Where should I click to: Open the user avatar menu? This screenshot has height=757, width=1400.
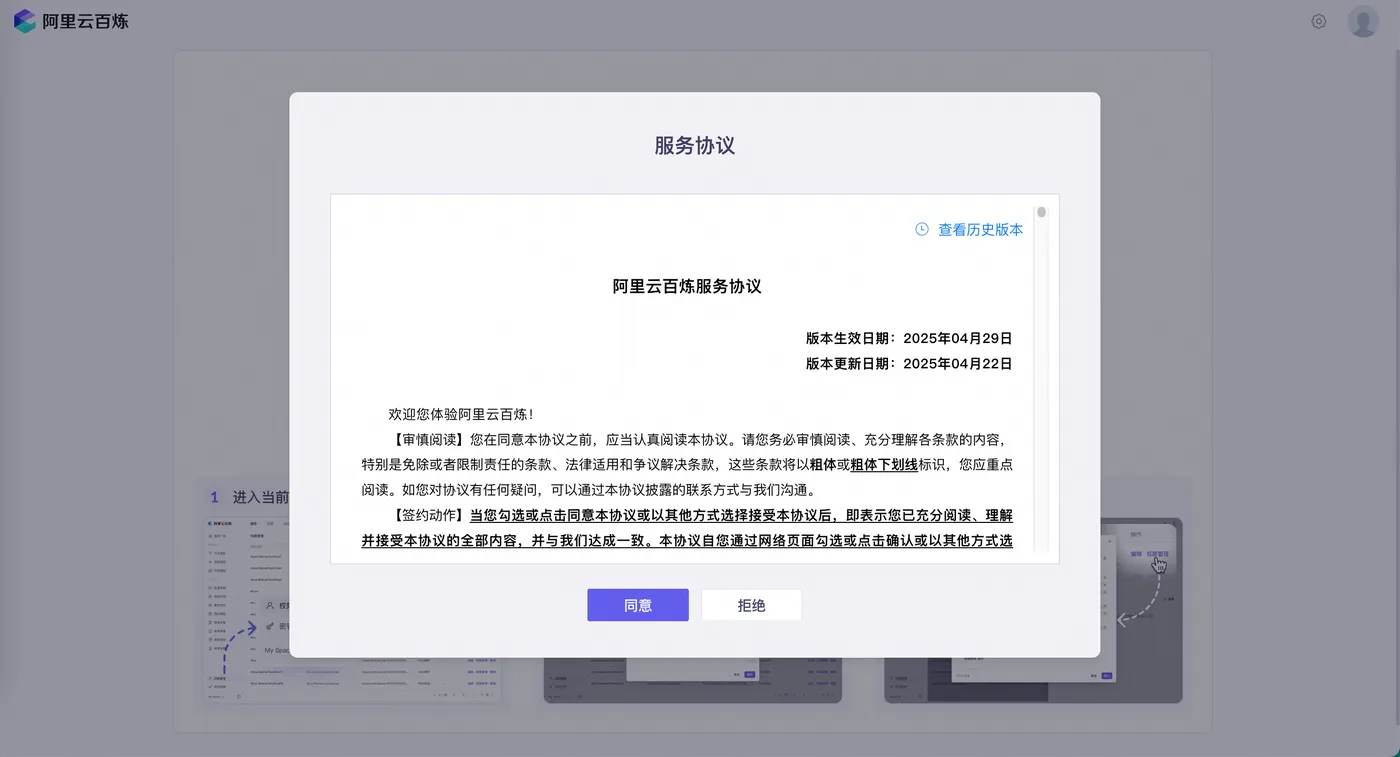click(1363, 21)
